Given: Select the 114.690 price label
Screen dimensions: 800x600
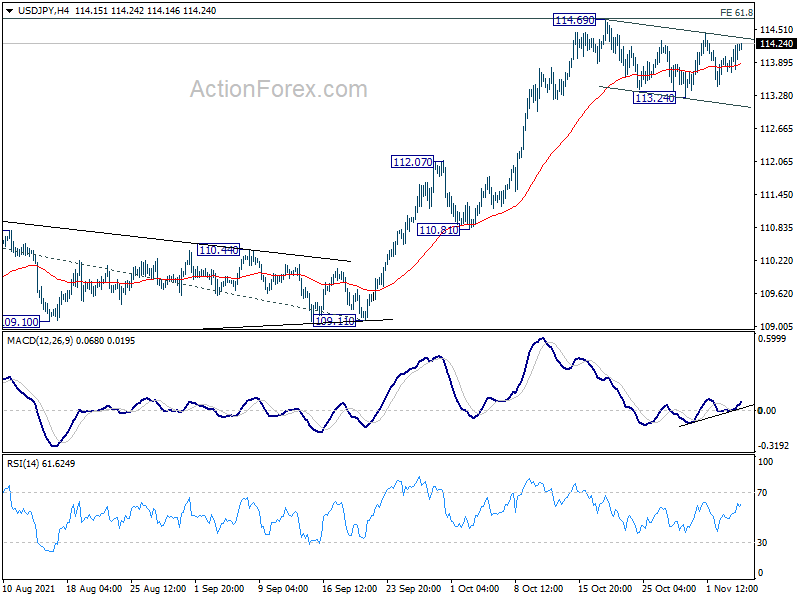Looking at the screenshot, I should (574, 20).
